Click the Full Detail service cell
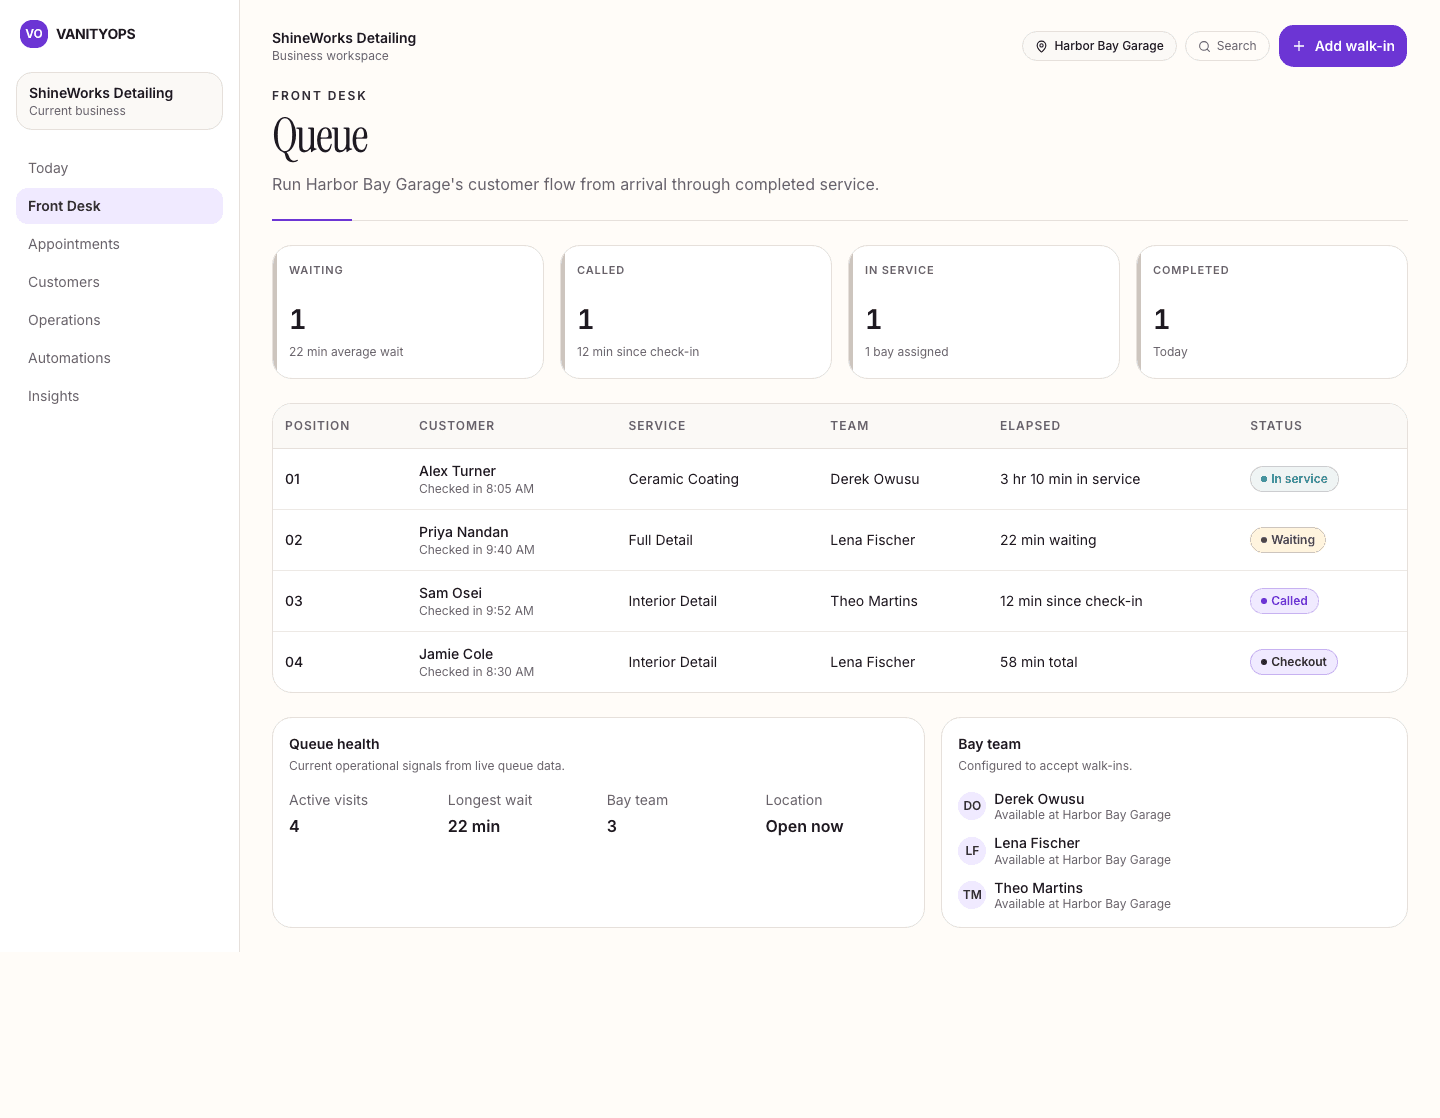 [x=661, y=540]
